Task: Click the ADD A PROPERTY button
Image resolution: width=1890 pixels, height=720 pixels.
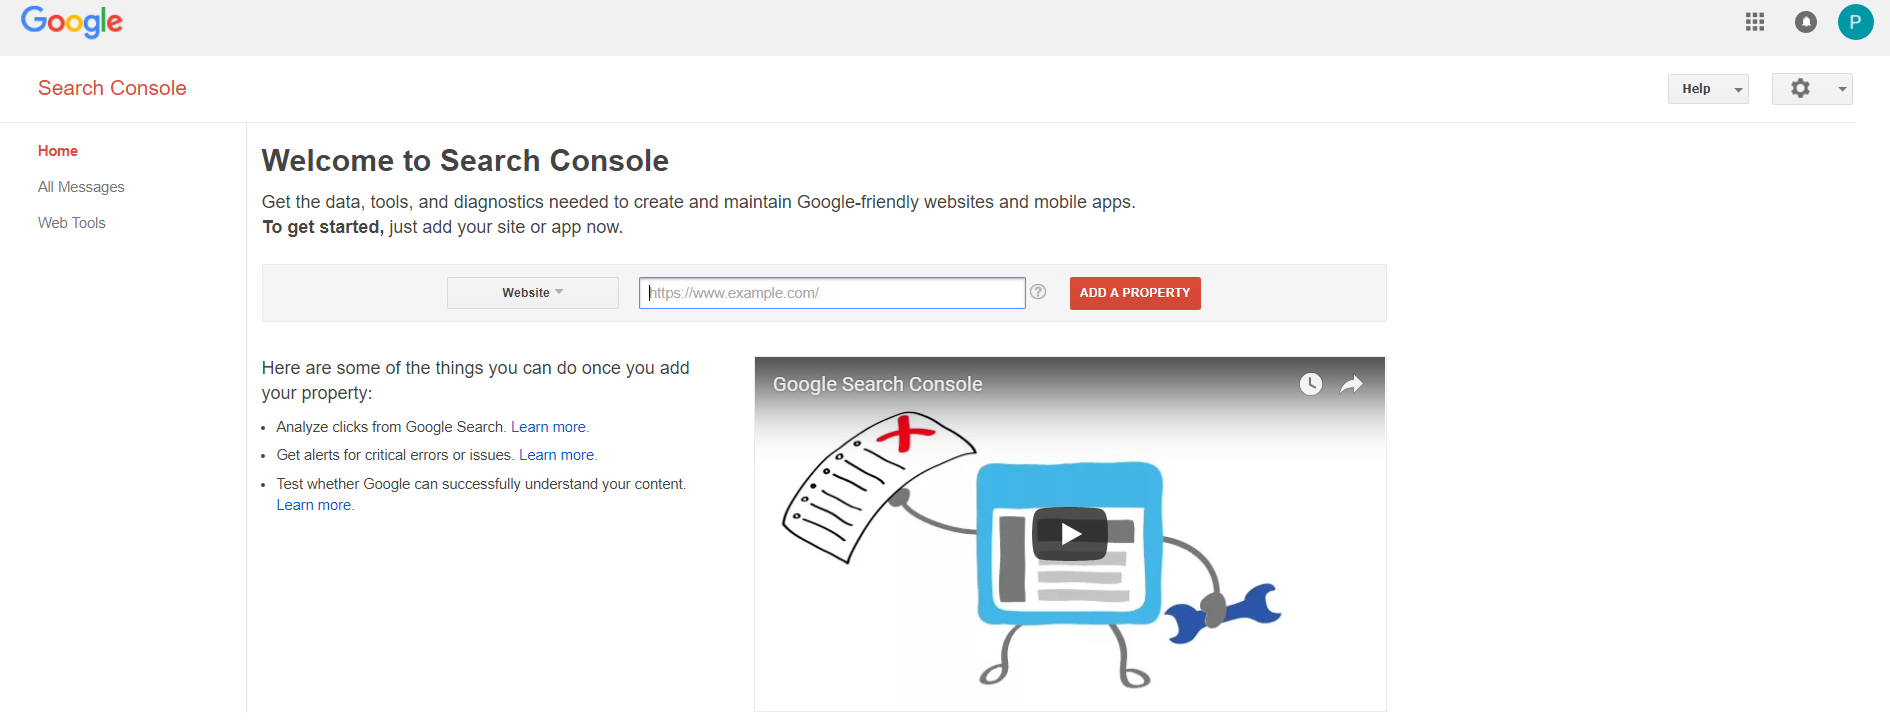Action: (x=1135, y=293)
